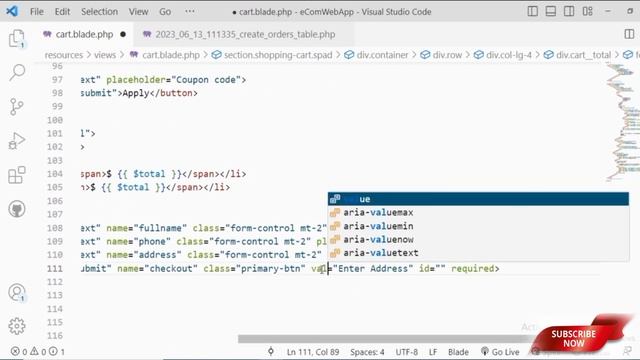Switch to cart.blade.php tab

pos(84,34)
